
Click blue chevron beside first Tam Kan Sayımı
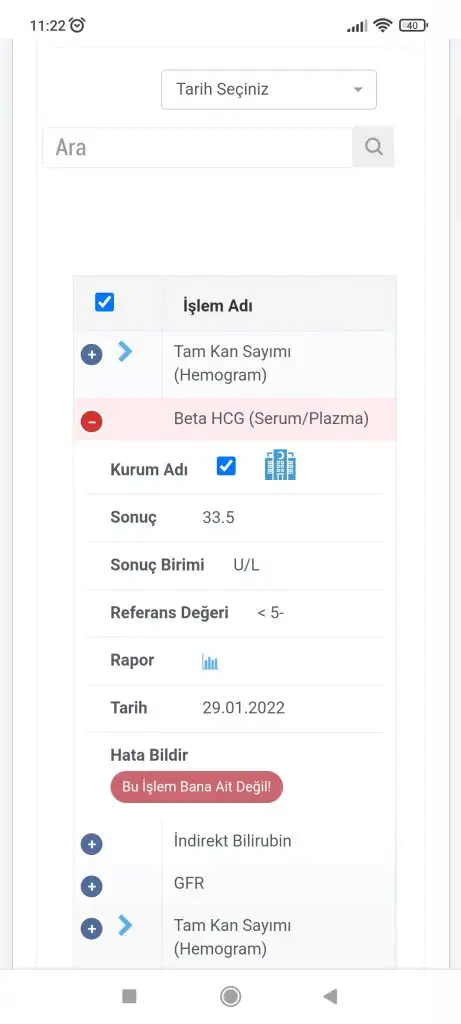coord(125,352)
